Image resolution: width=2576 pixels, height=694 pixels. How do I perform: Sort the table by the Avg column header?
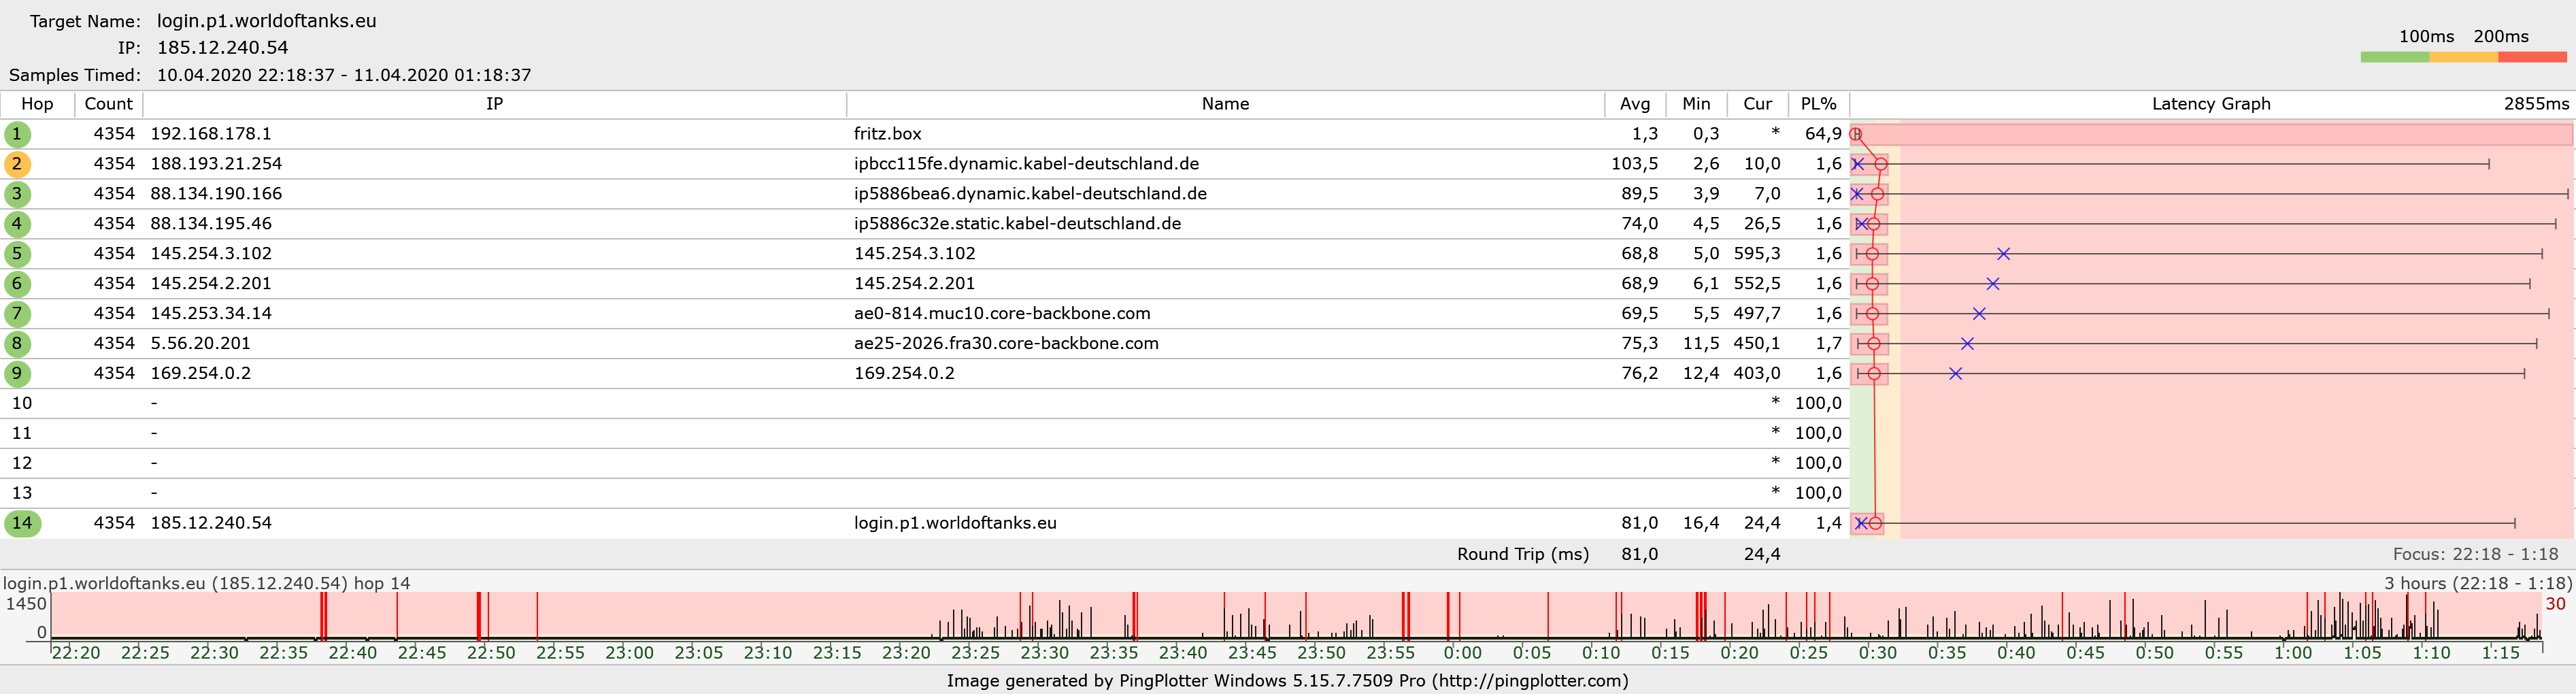tap(1635, 103)
